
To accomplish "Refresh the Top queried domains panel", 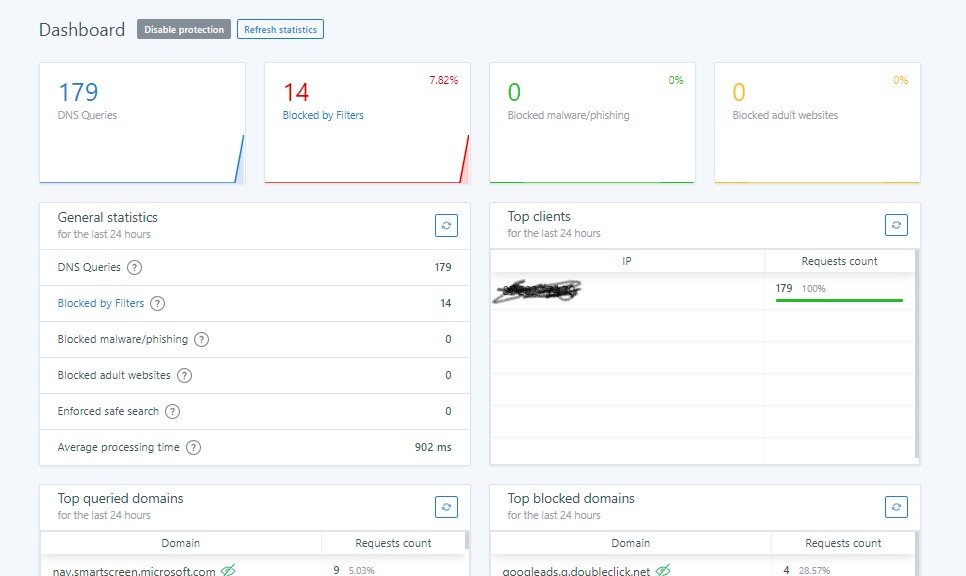I will pos(446,507).
